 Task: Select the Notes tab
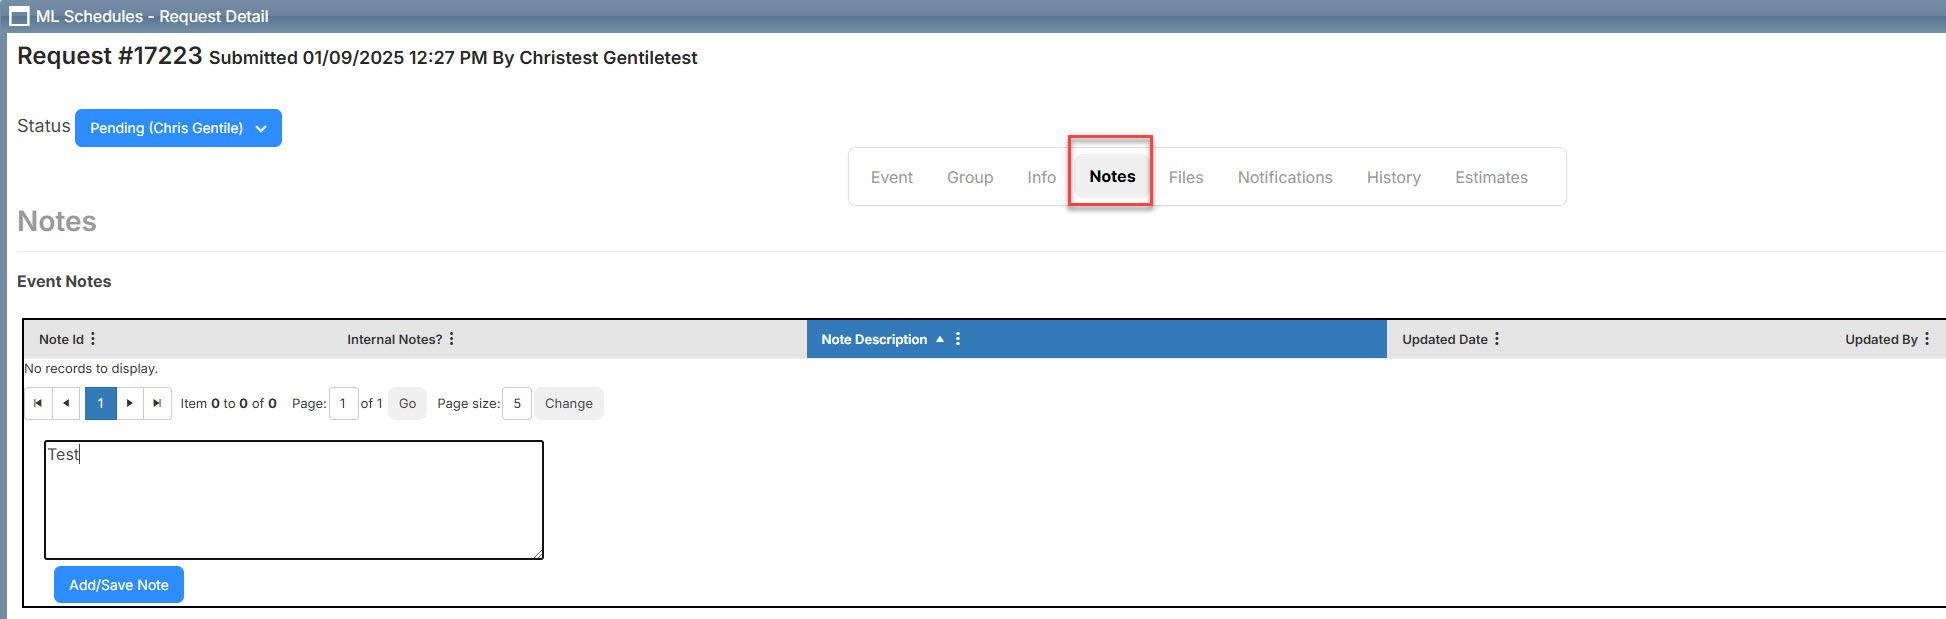[1112, 176]
